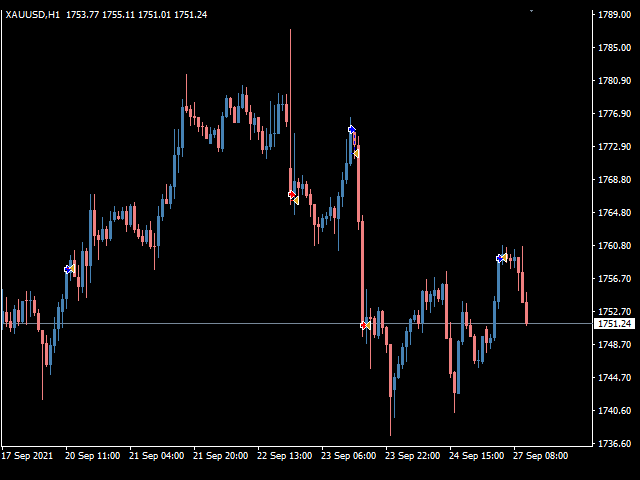This screenshot has height=480, width=640.
Task: Click the orange marker beside the 22 Sep red arrow
Action: coord(296,200)
